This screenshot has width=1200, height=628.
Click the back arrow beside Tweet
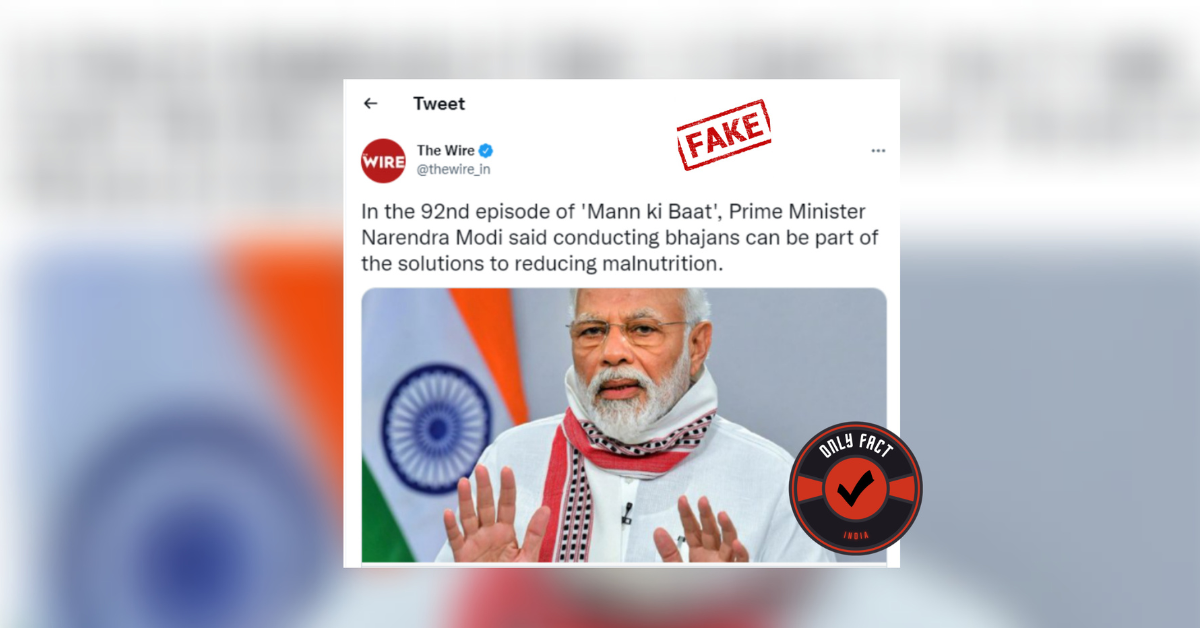tap(370, 103)
